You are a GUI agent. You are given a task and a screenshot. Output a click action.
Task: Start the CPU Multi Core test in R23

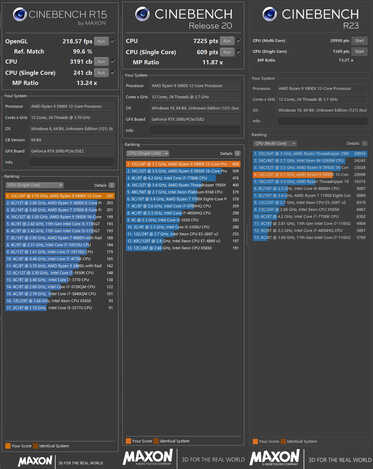click(x=359, y=41)
